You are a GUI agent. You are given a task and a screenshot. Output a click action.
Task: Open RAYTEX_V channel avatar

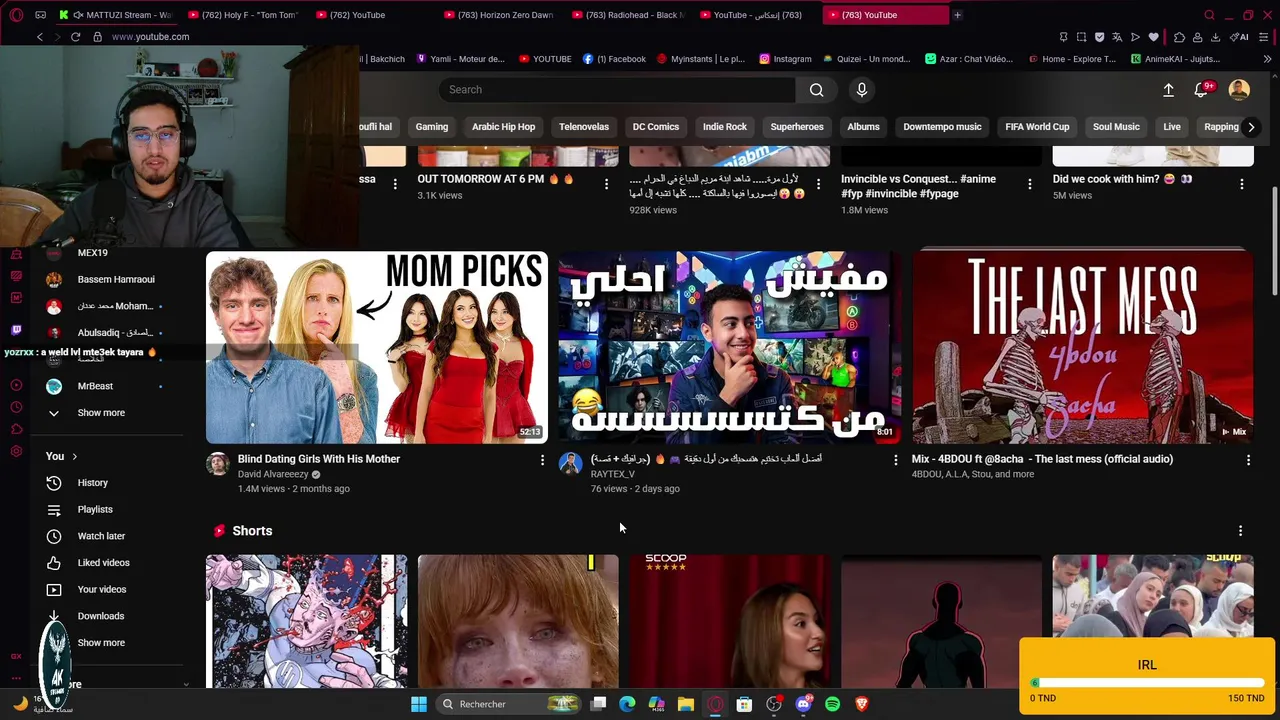[570, 464]
